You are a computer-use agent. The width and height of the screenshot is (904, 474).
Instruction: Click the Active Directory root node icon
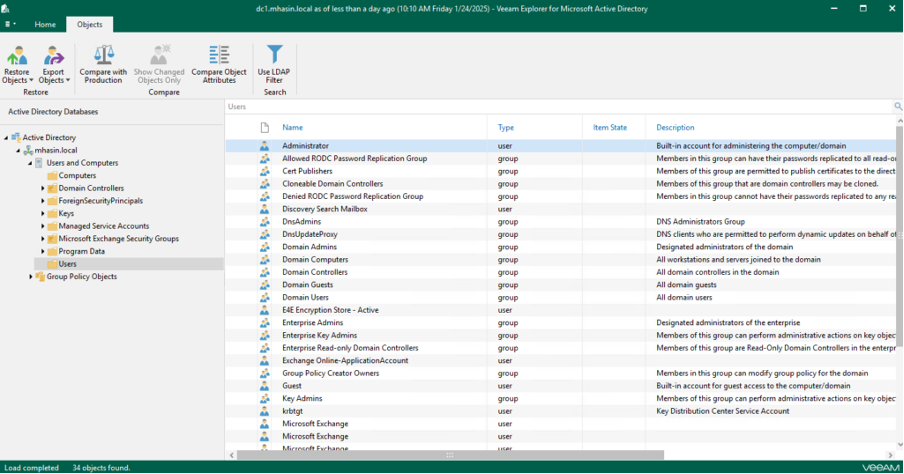(x=16, y=137)
